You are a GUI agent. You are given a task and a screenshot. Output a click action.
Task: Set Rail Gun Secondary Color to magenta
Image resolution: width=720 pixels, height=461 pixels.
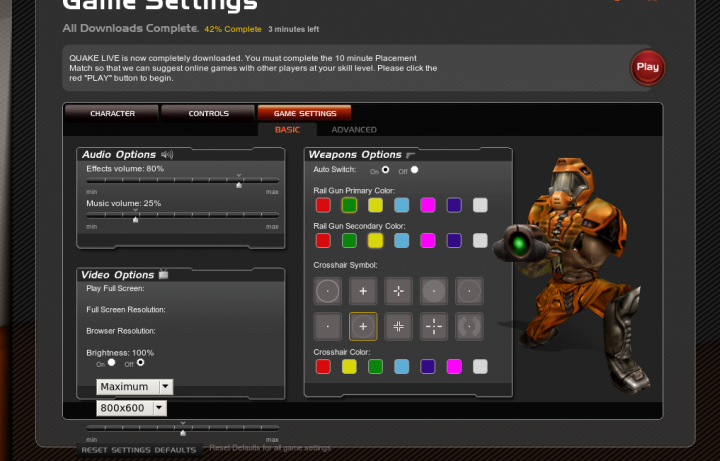click(428, 241)
